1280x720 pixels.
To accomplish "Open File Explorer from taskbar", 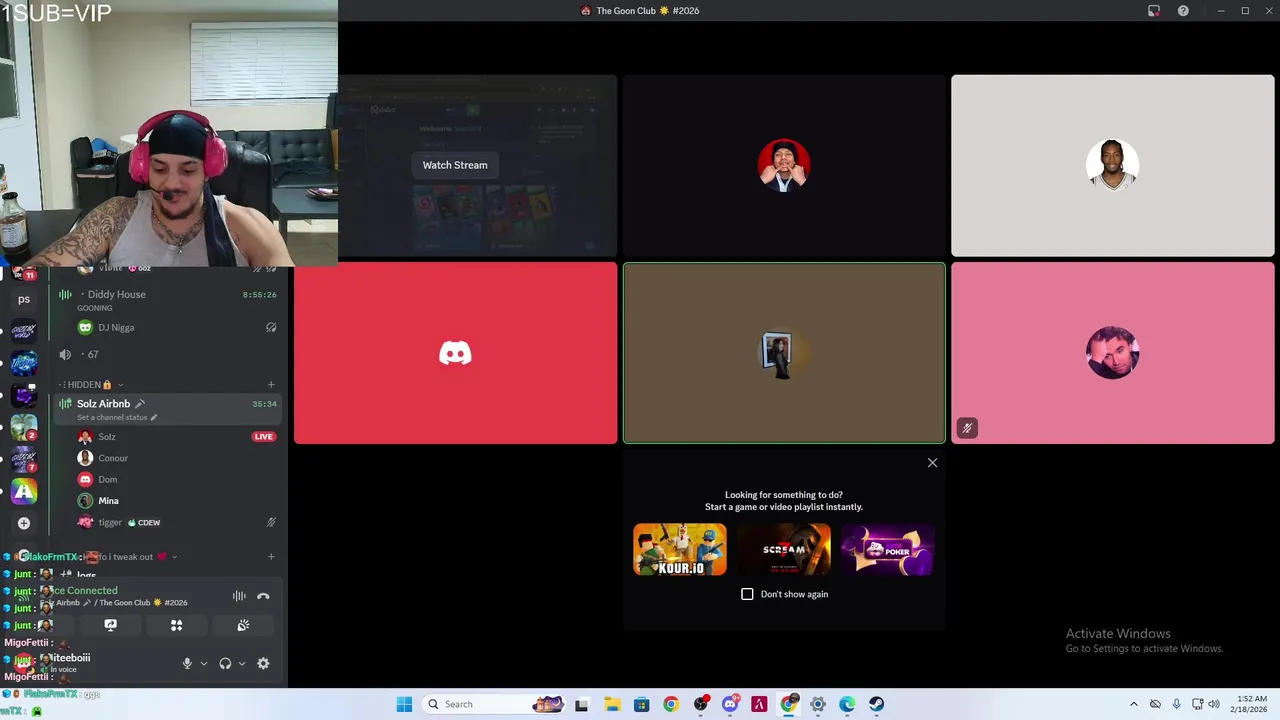I will (612, 704).
